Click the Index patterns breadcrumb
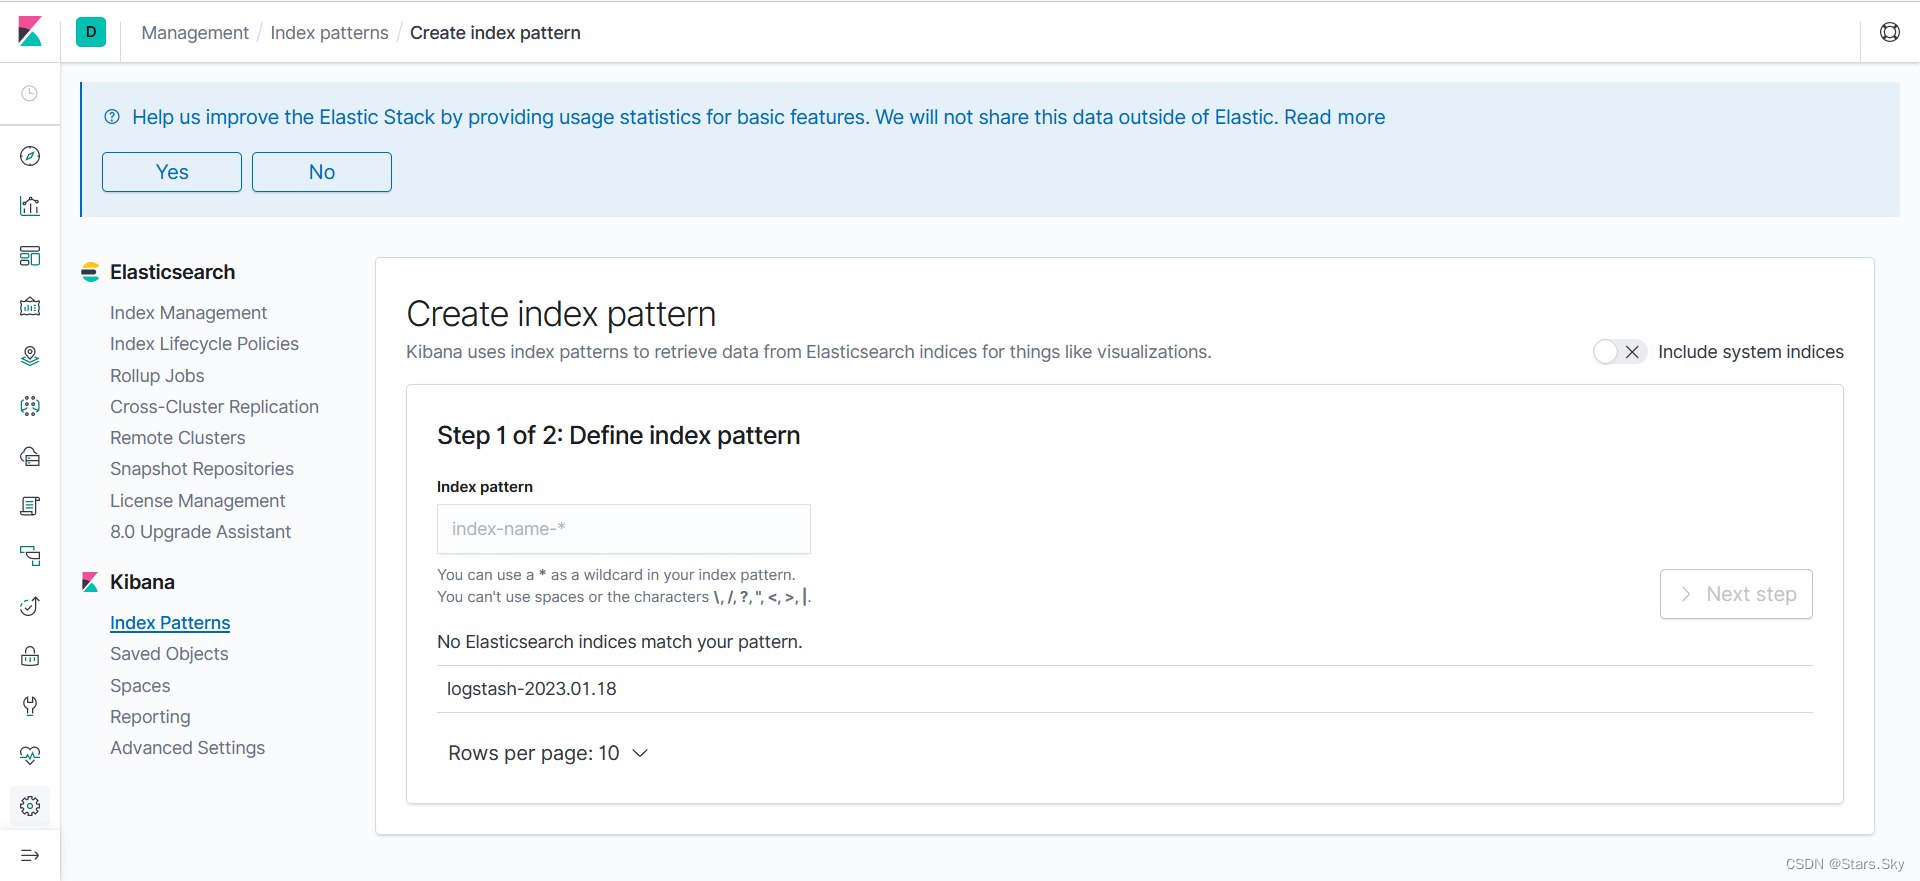 tap(329, 33)
